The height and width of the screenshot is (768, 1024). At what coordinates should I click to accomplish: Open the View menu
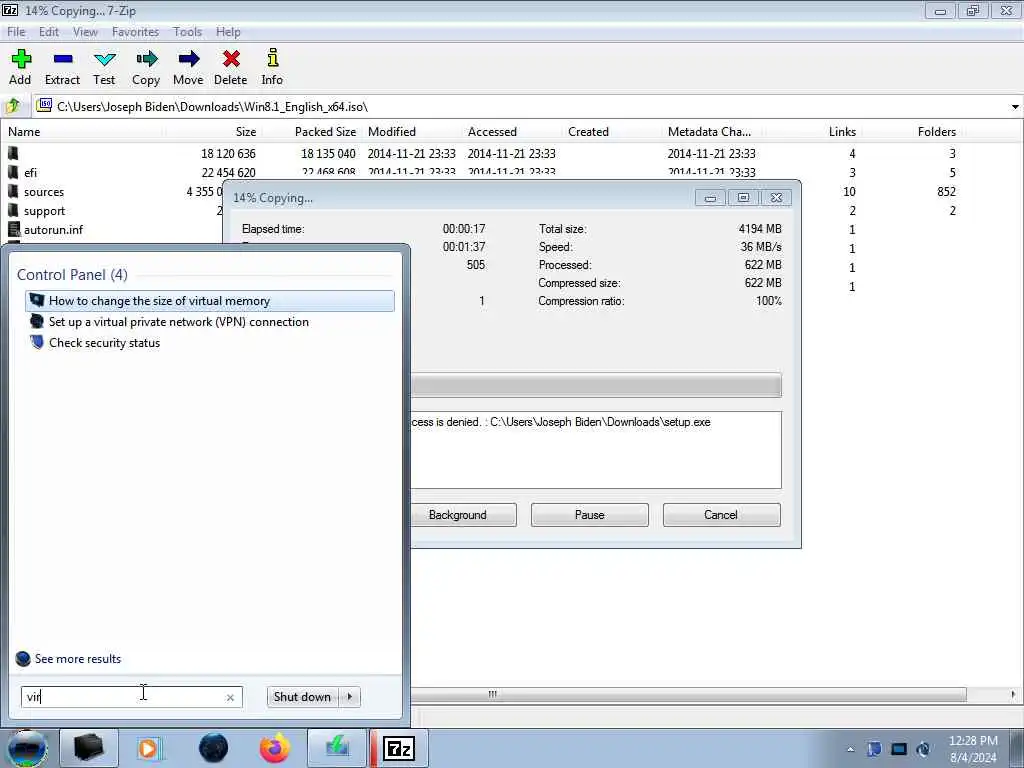click(85, 31)
